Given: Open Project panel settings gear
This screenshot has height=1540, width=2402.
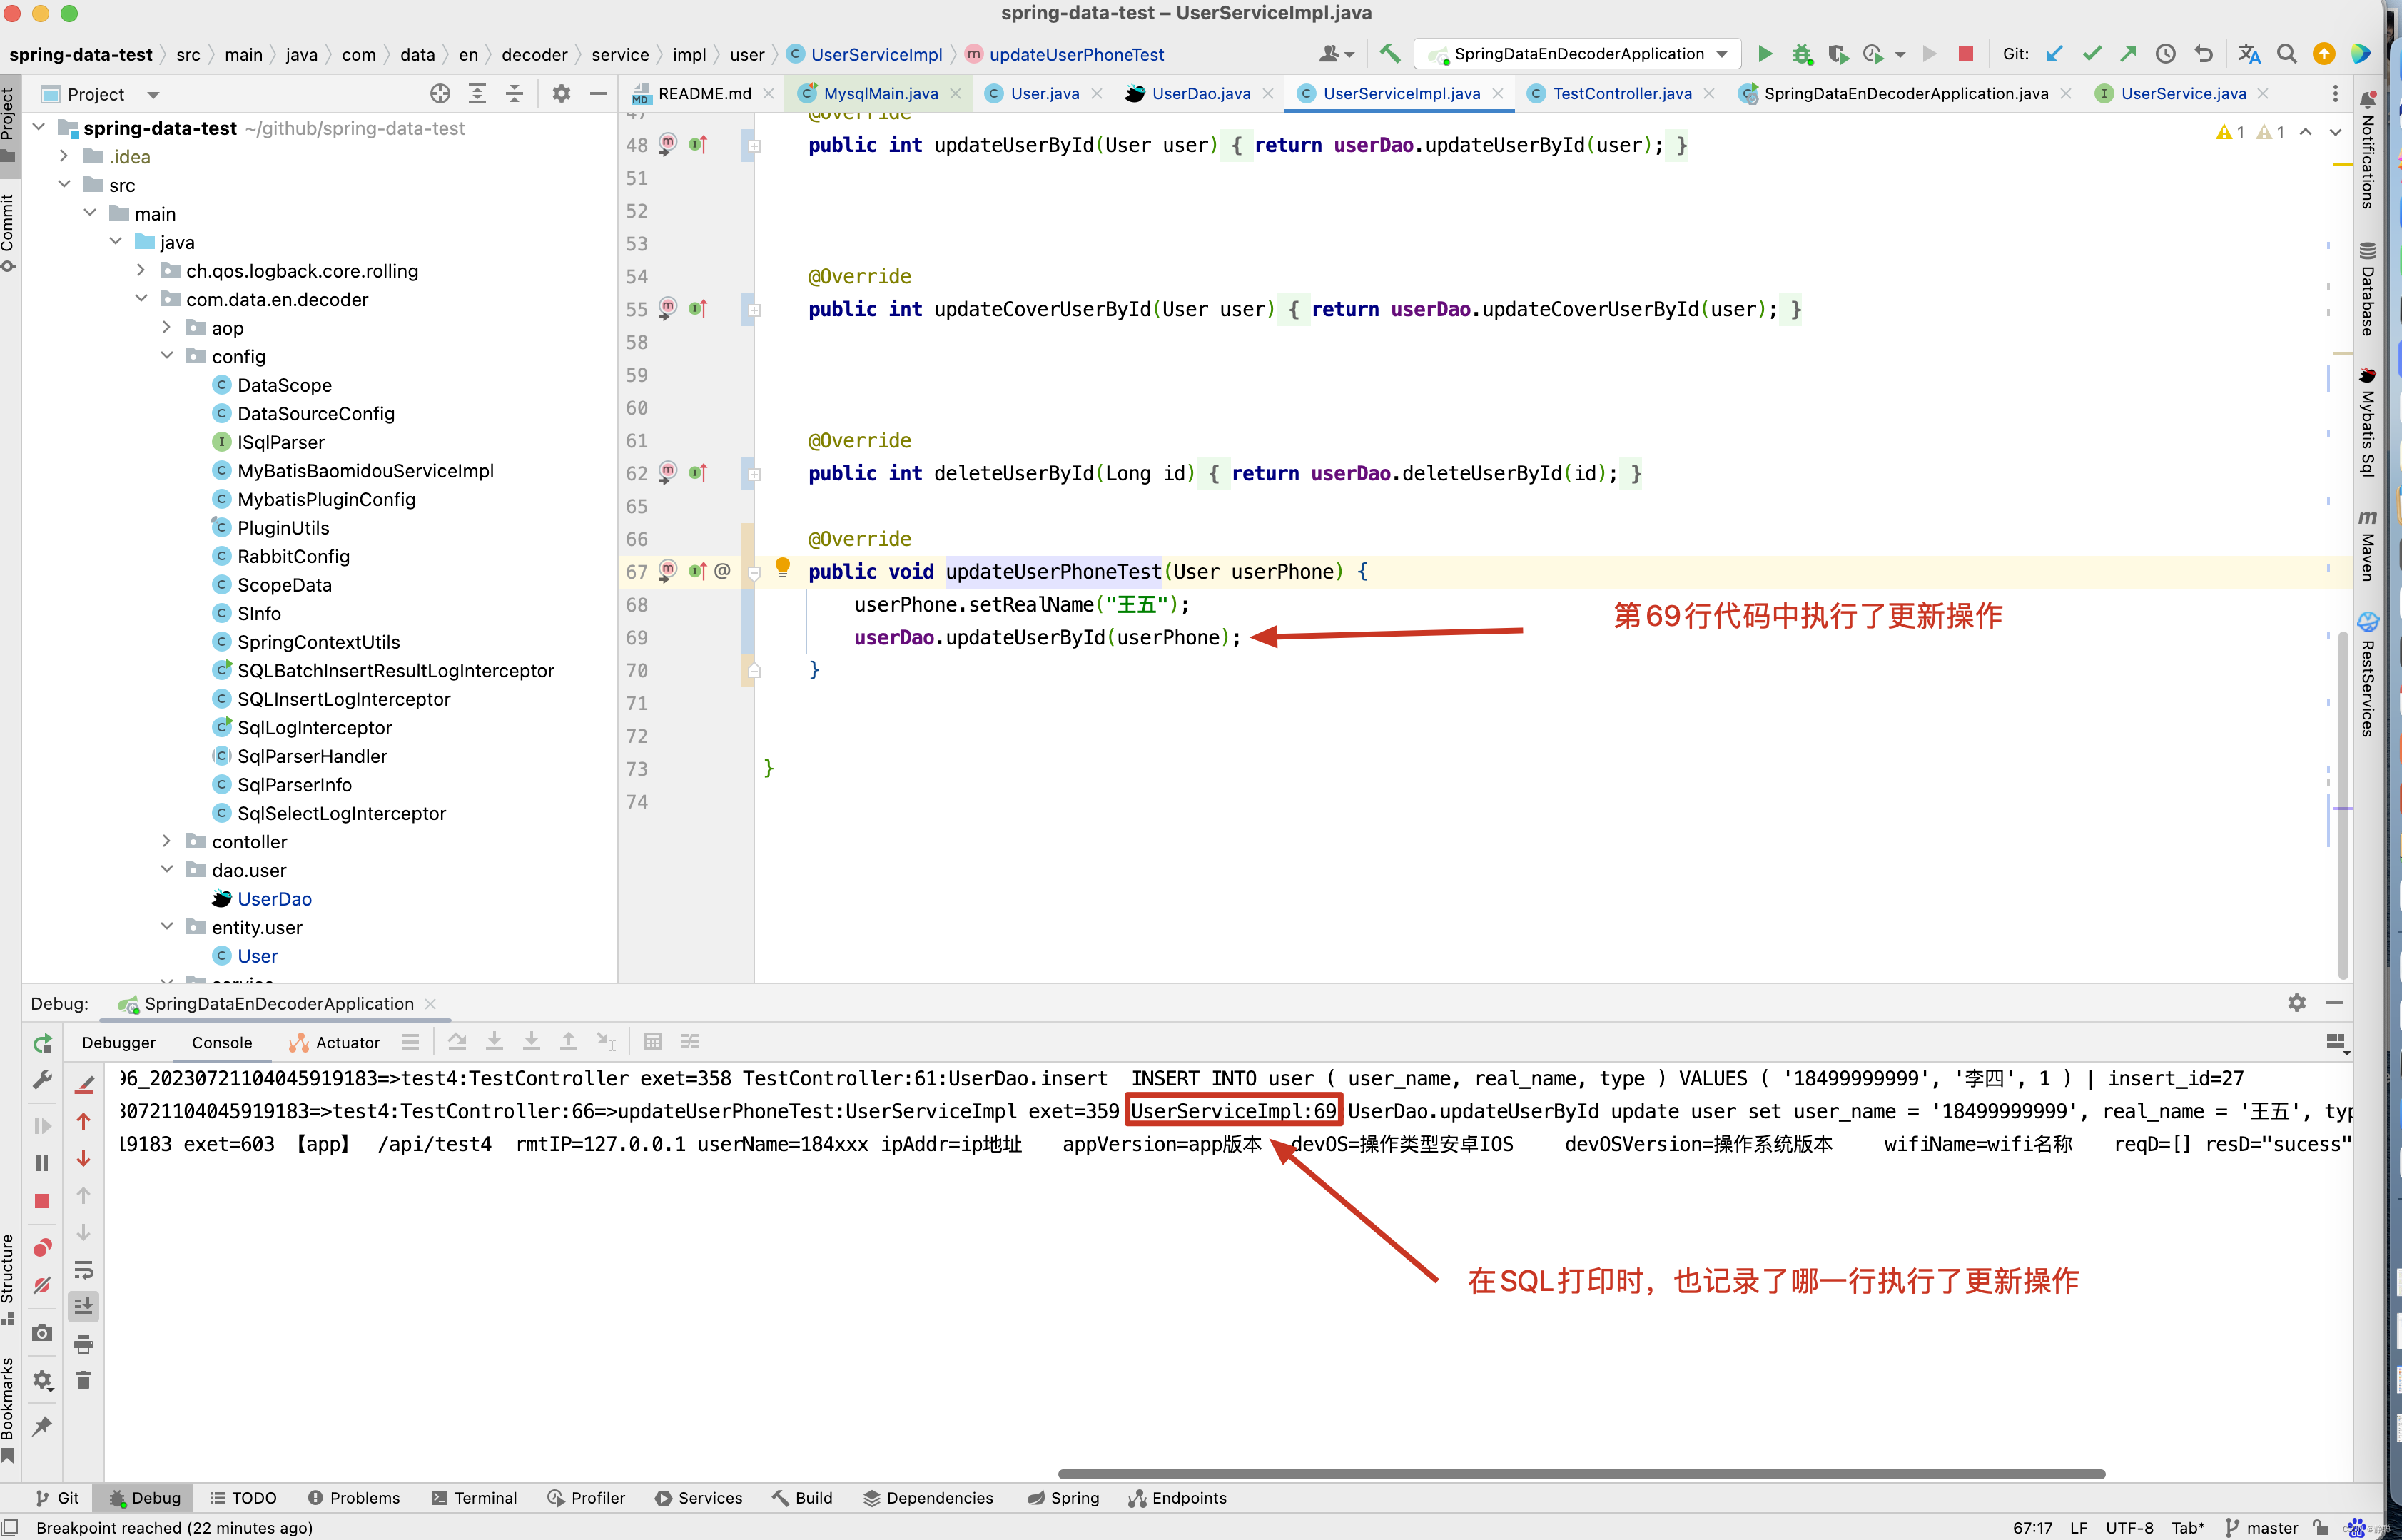Looking at the screenshot, I should pyautogui.click(x=561, y=94).
